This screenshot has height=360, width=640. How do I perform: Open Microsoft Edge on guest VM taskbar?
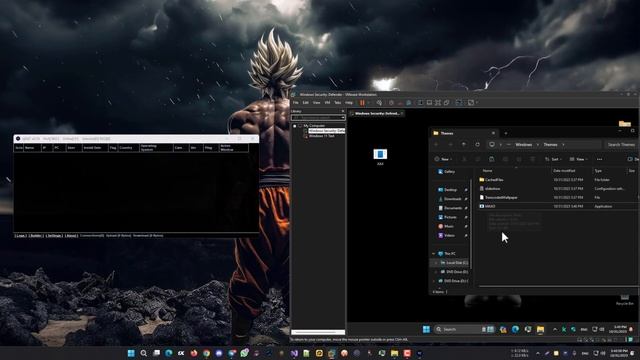click(516, 329)
